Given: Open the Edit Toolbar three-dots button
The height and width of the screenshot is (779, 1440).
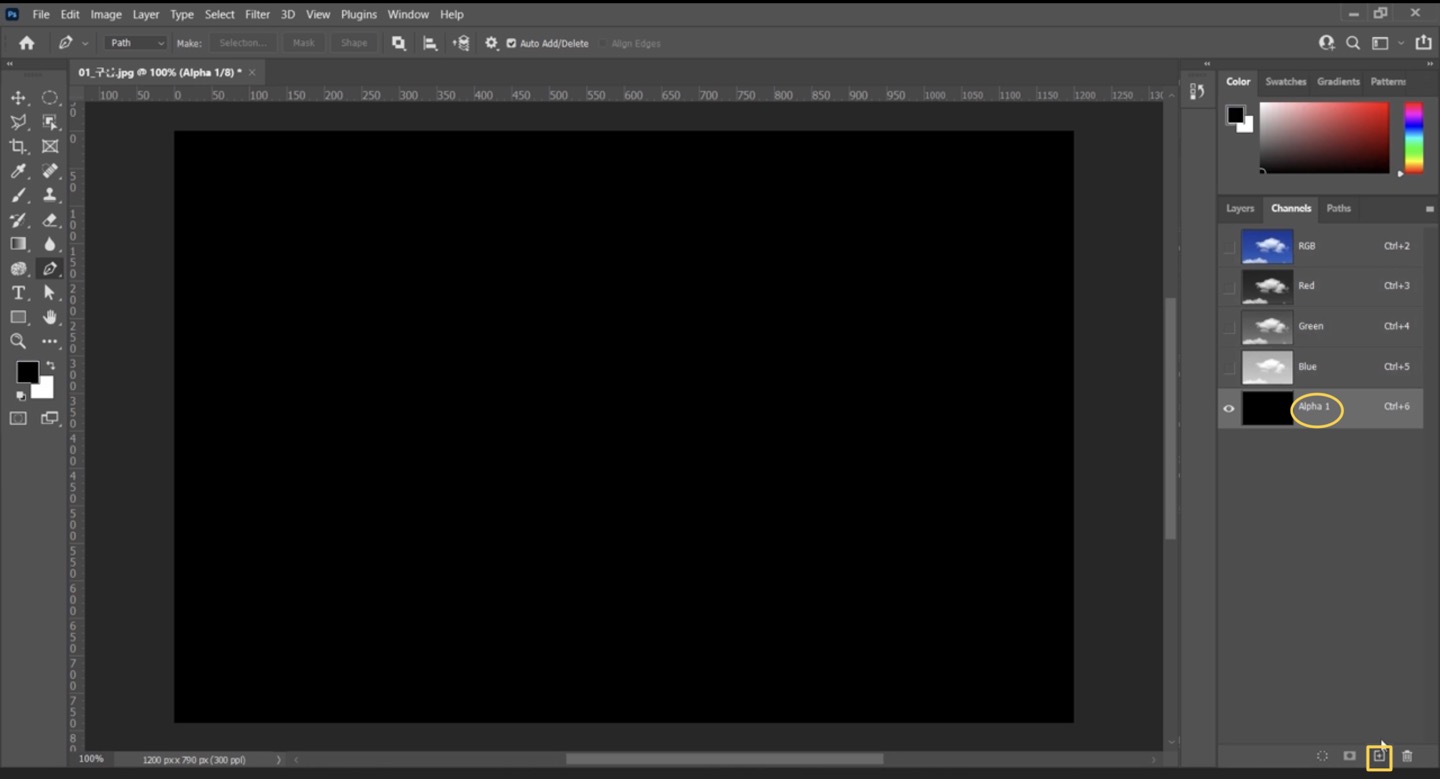Looking at the screenshot, I should pos(50,342).
